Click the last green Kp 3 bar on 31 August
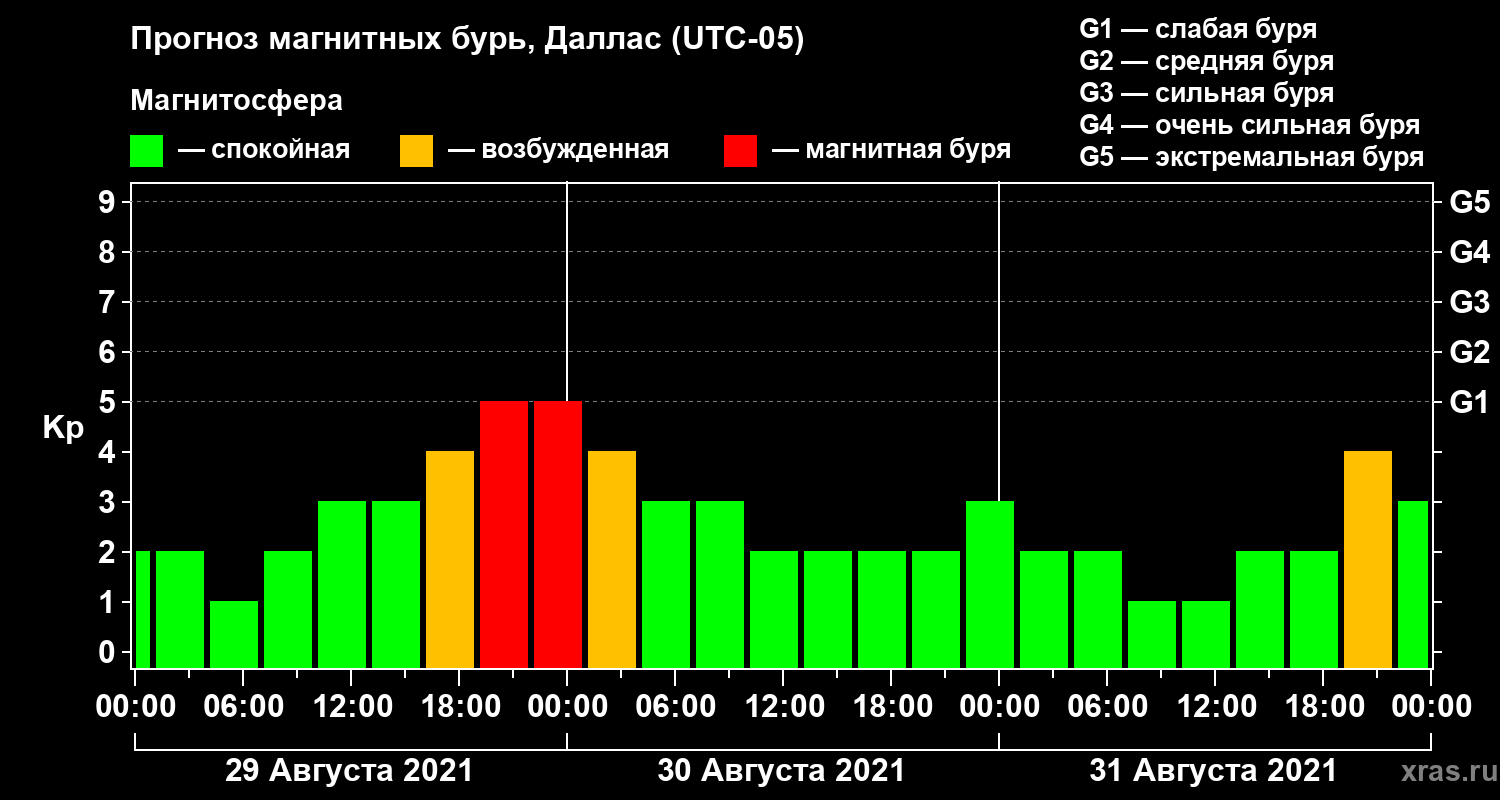This screenshot has height=800, width=1500. [1413, 584]
